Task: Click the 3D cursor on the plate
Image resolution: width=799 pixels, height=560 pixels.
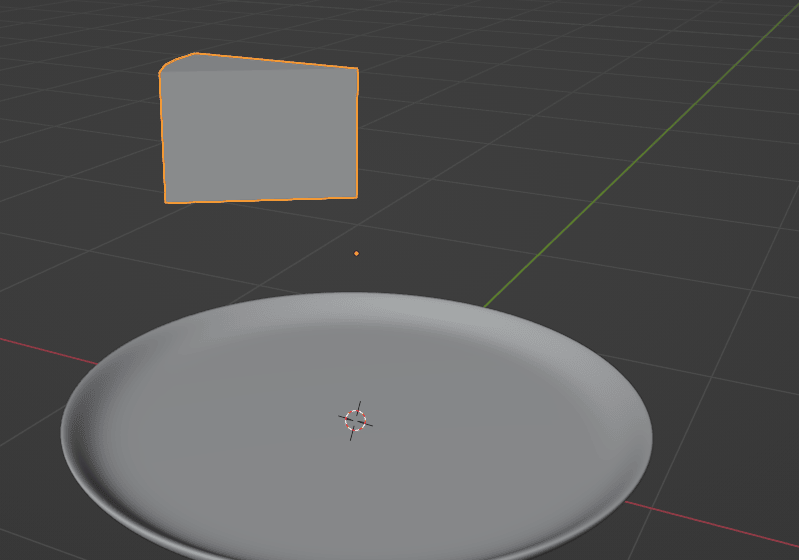Action: coord(355,420)
